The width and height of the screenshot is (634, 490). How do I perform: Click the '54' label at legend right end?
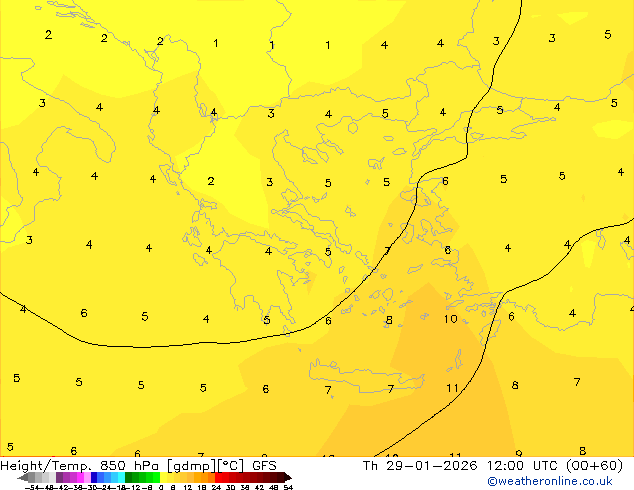tap(288, 488)
